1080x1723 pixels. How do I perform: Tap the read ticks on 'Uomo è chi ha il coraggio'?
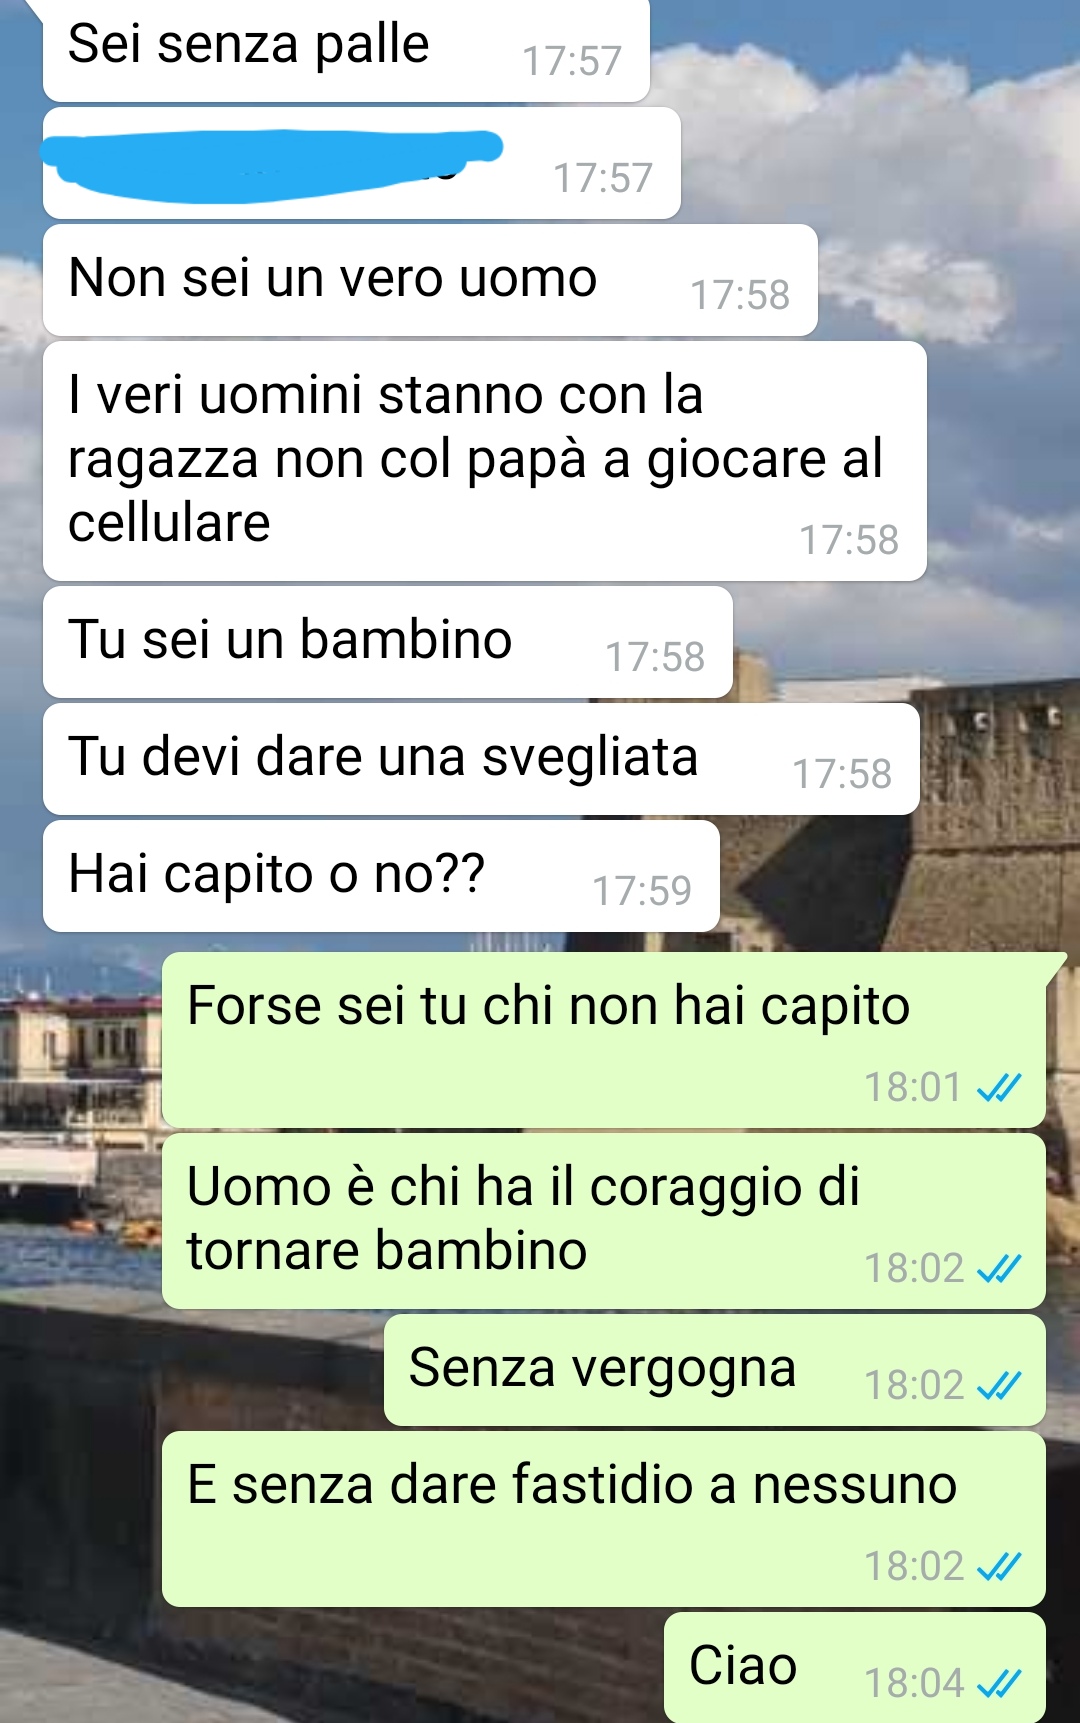(999, 1268)
